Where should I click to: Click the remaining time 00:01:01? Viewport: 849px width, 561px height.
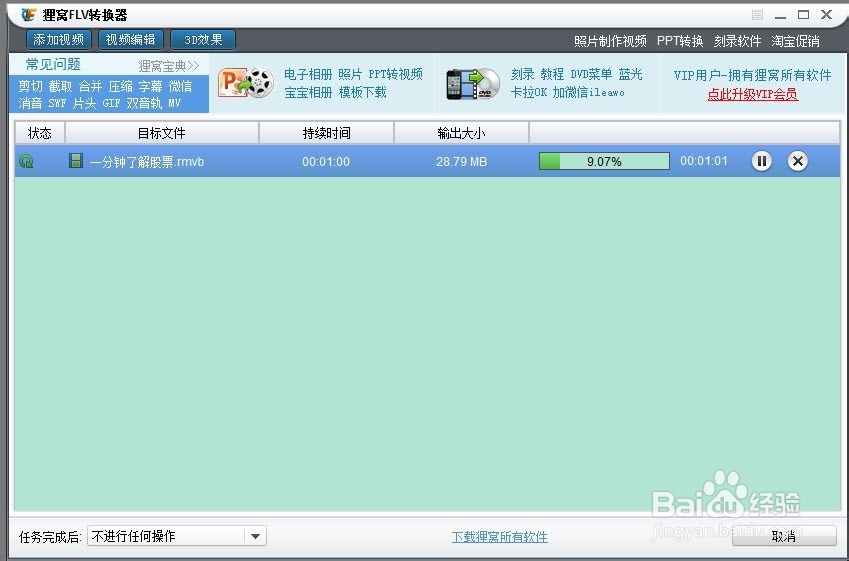704,161
